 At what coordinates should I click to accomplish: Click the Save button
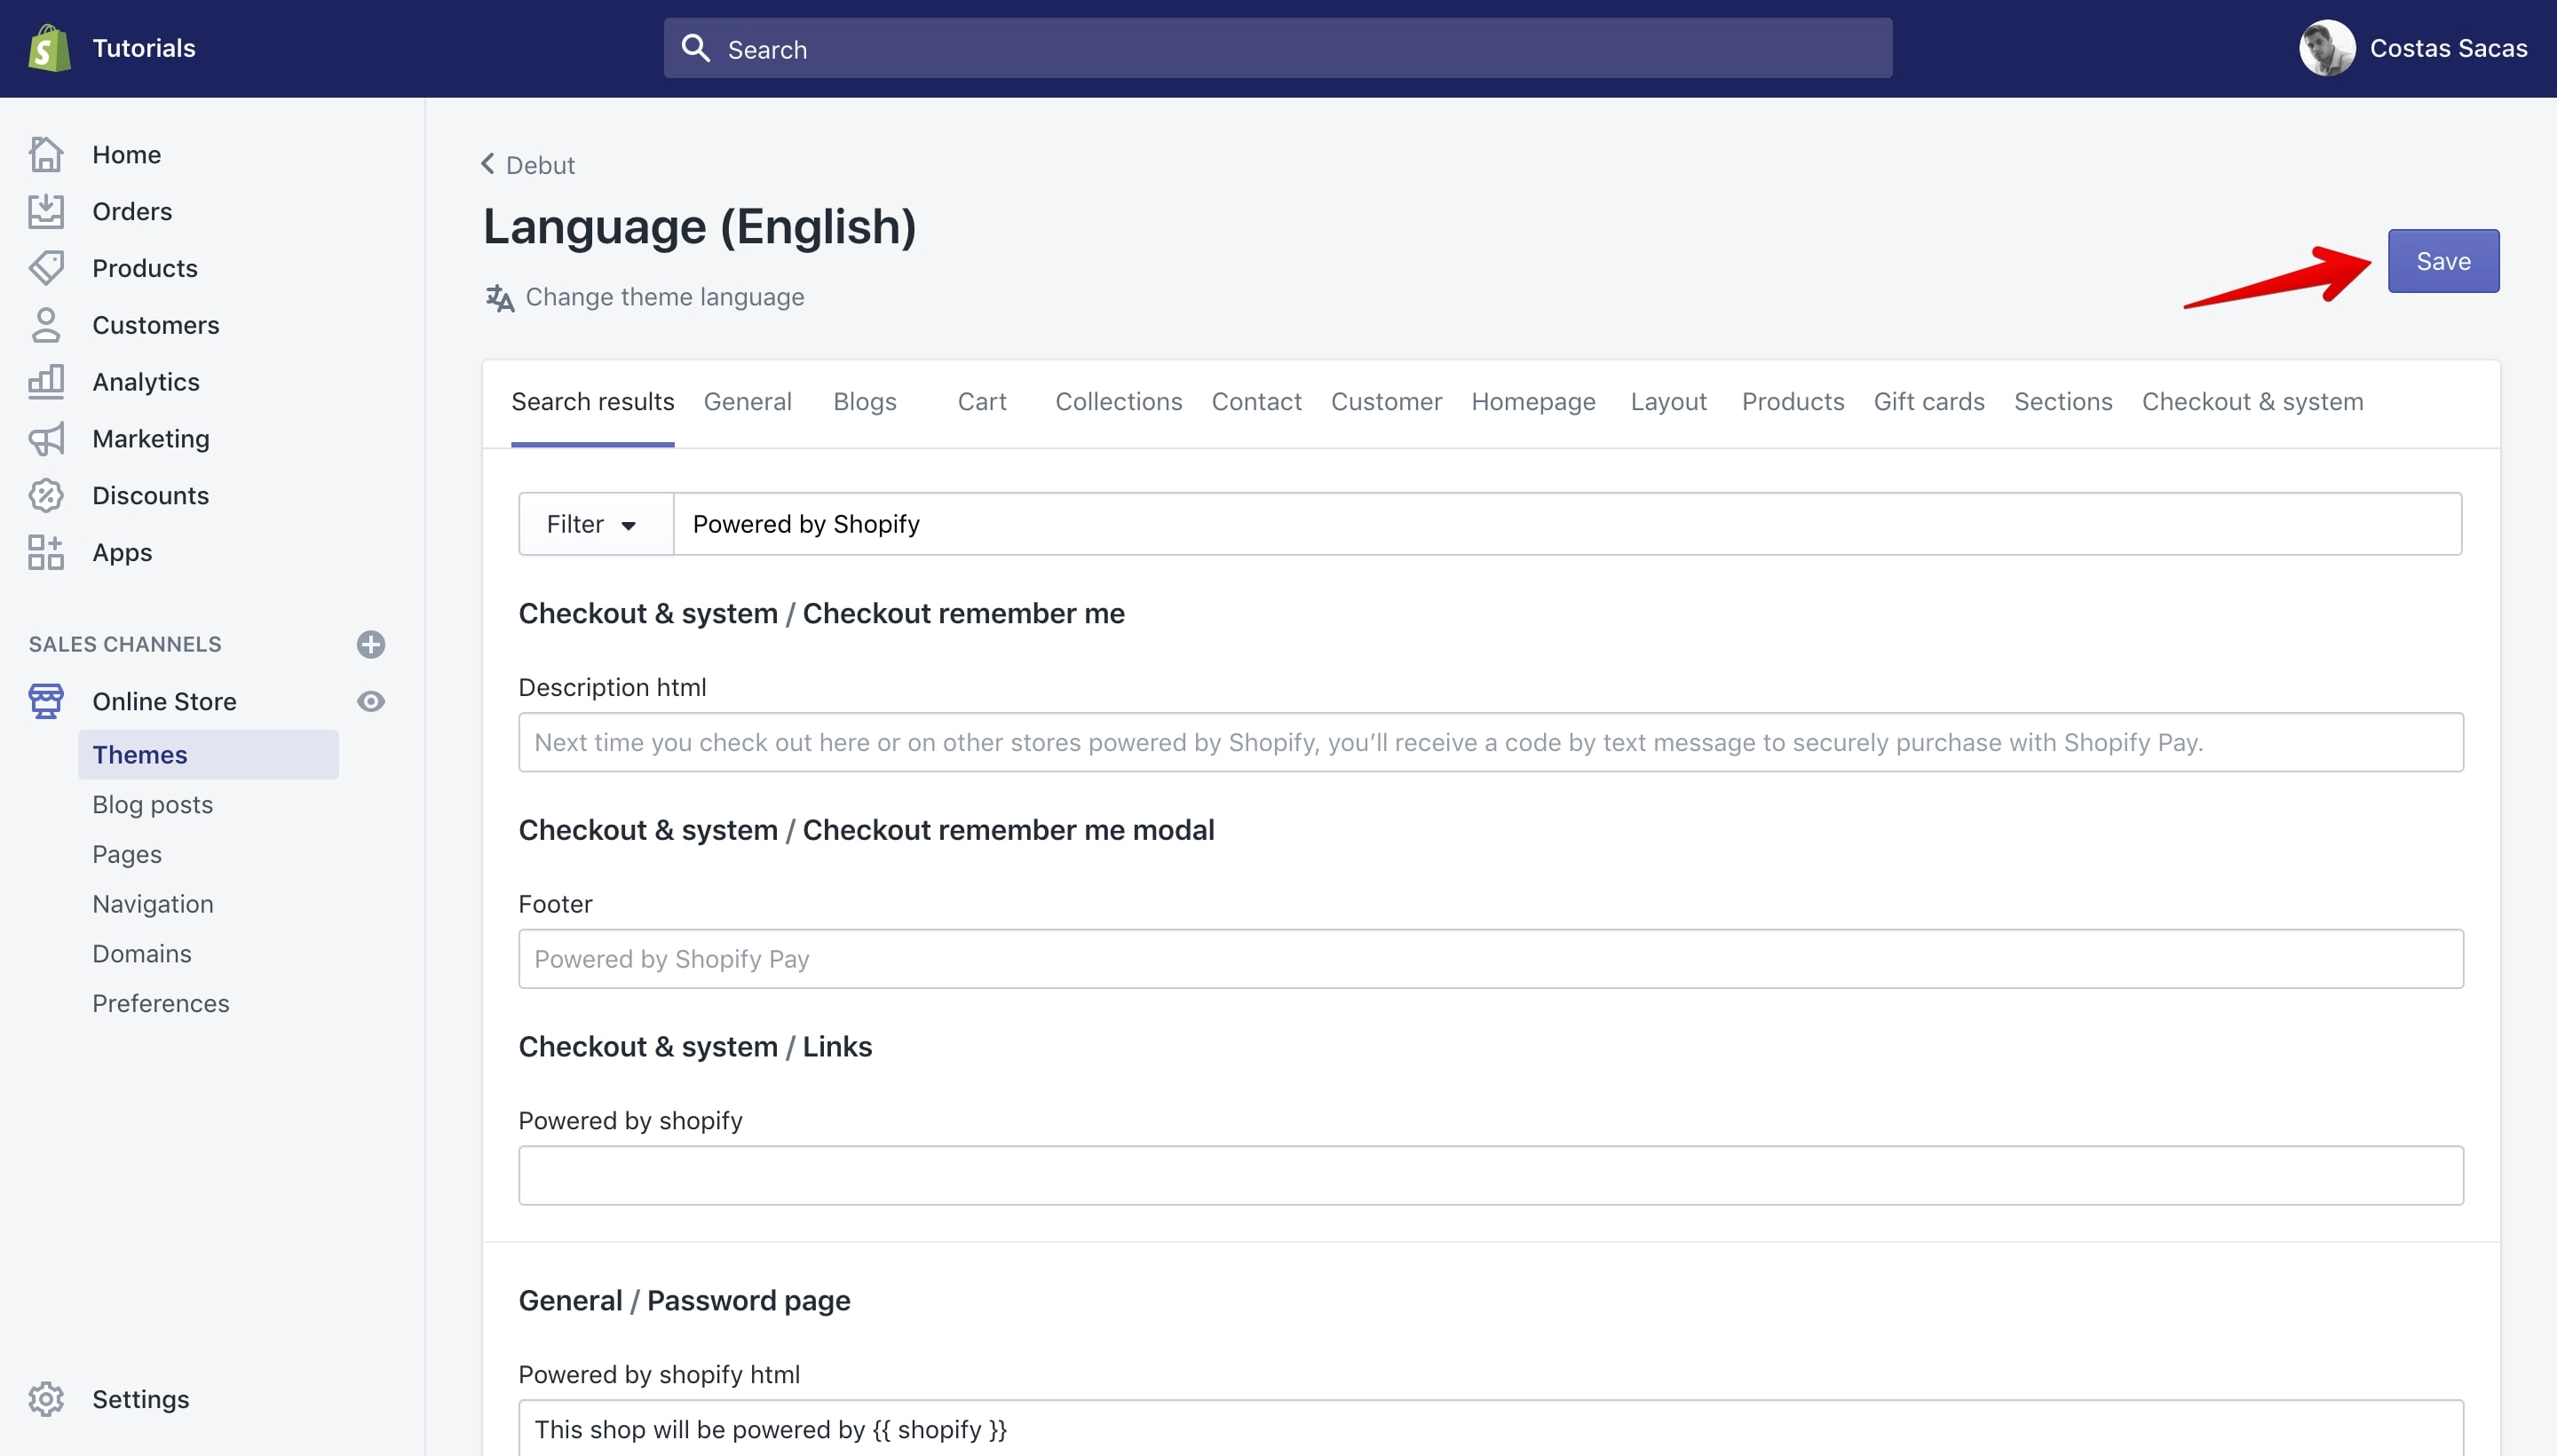[2443, 261]
